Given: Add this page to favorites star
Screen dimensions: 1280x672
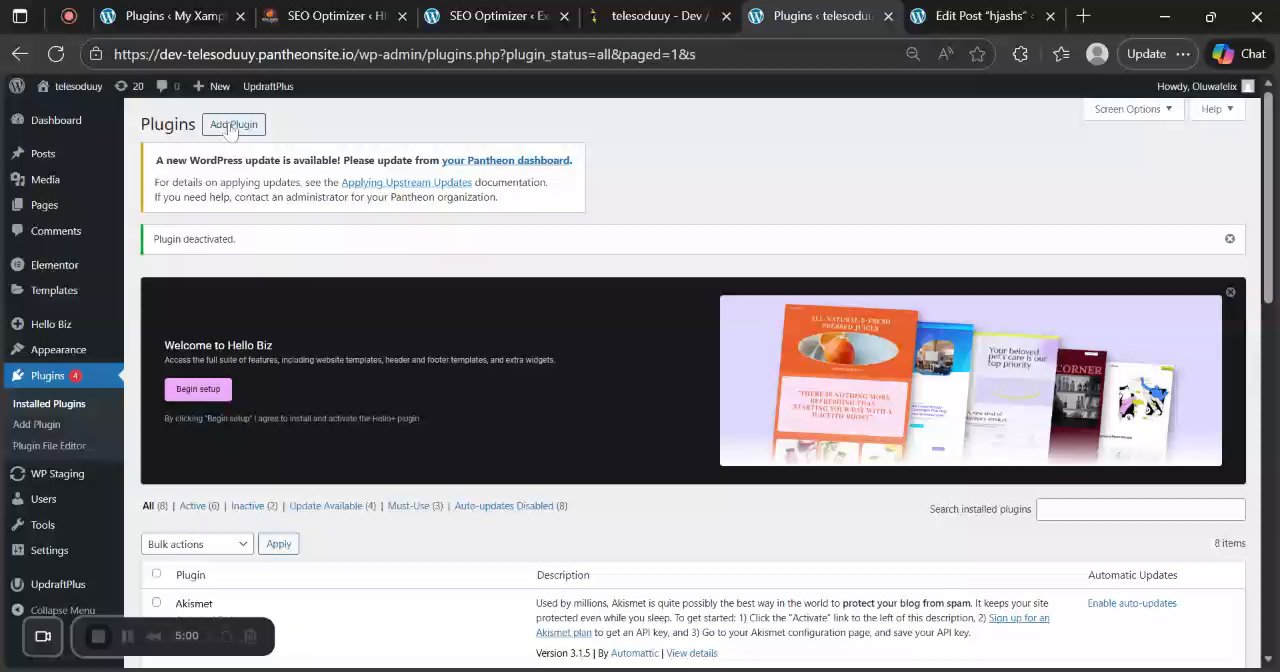Looking at the screenshot, I should pyautogui.click(x=977, y=54).
